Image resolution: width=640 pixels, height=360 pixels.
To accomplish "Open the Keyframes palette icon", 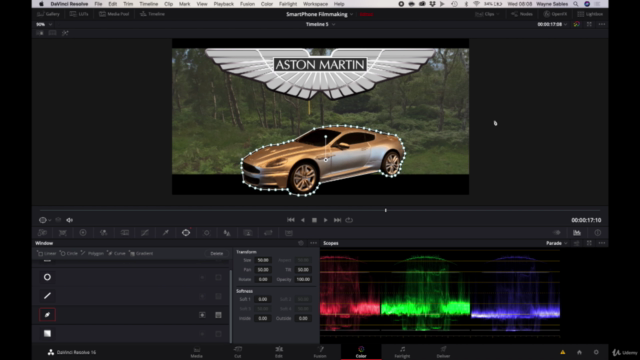I will (x=557, y=233).
